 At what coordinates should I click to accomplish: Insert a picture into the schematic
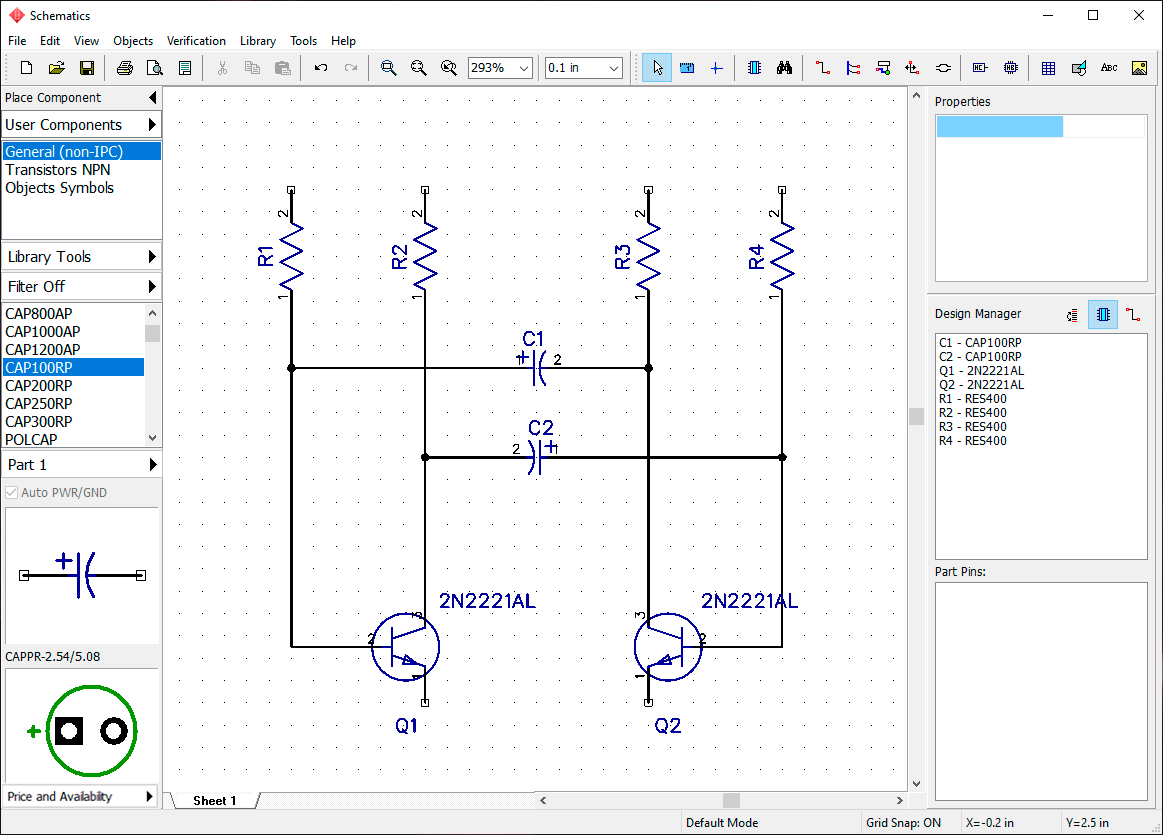(x=1139, y=67)
